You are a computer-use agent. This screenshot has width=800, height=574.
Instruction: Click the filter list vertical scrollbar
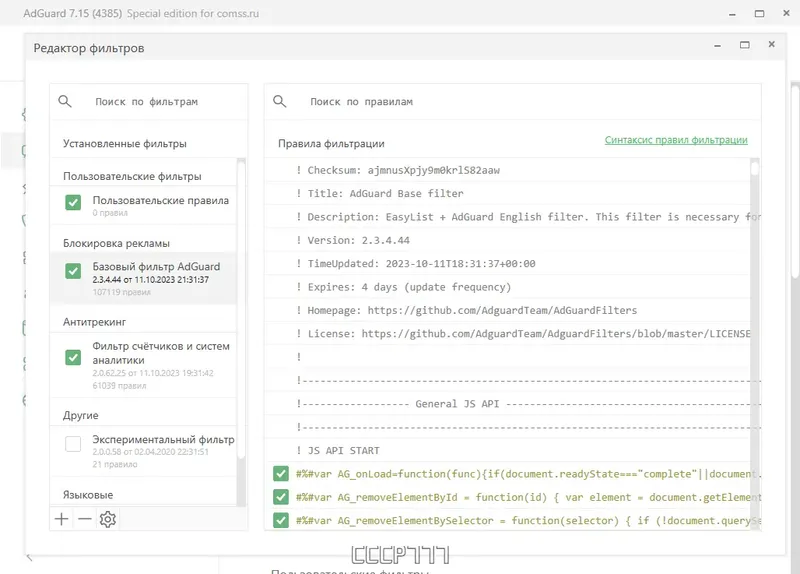click(241, 320)
